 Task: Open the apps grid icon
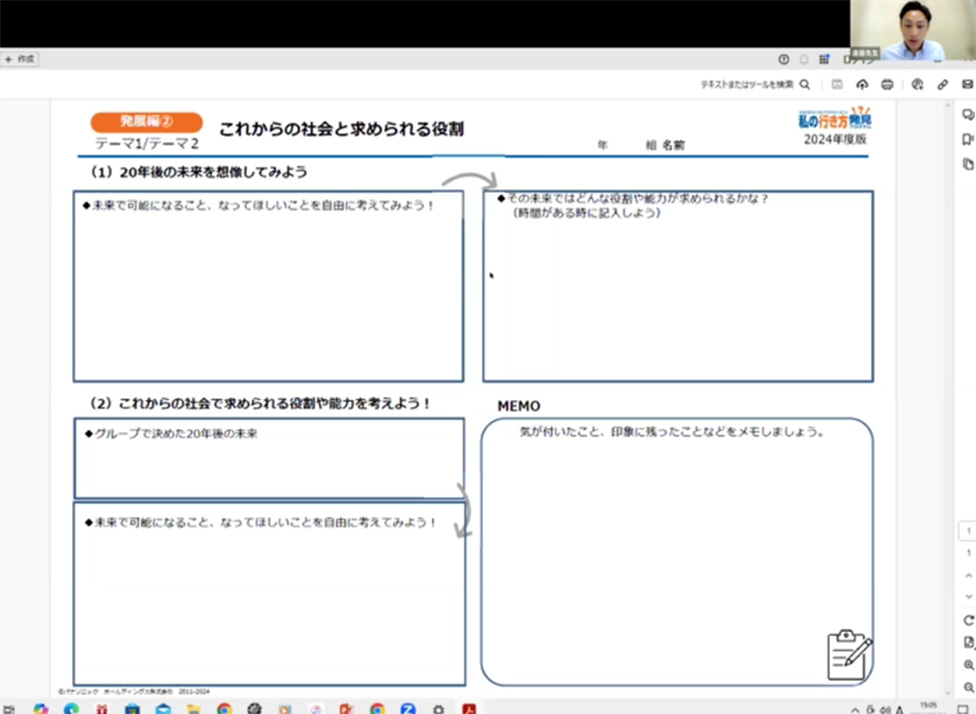point(824,59)
